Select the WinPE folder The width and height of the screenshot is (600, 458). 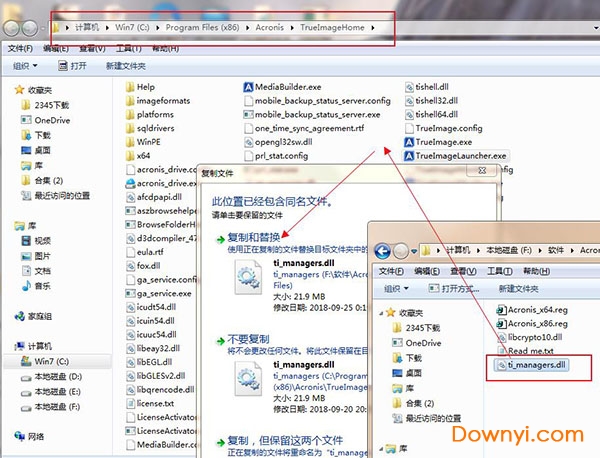coord(148,142)
